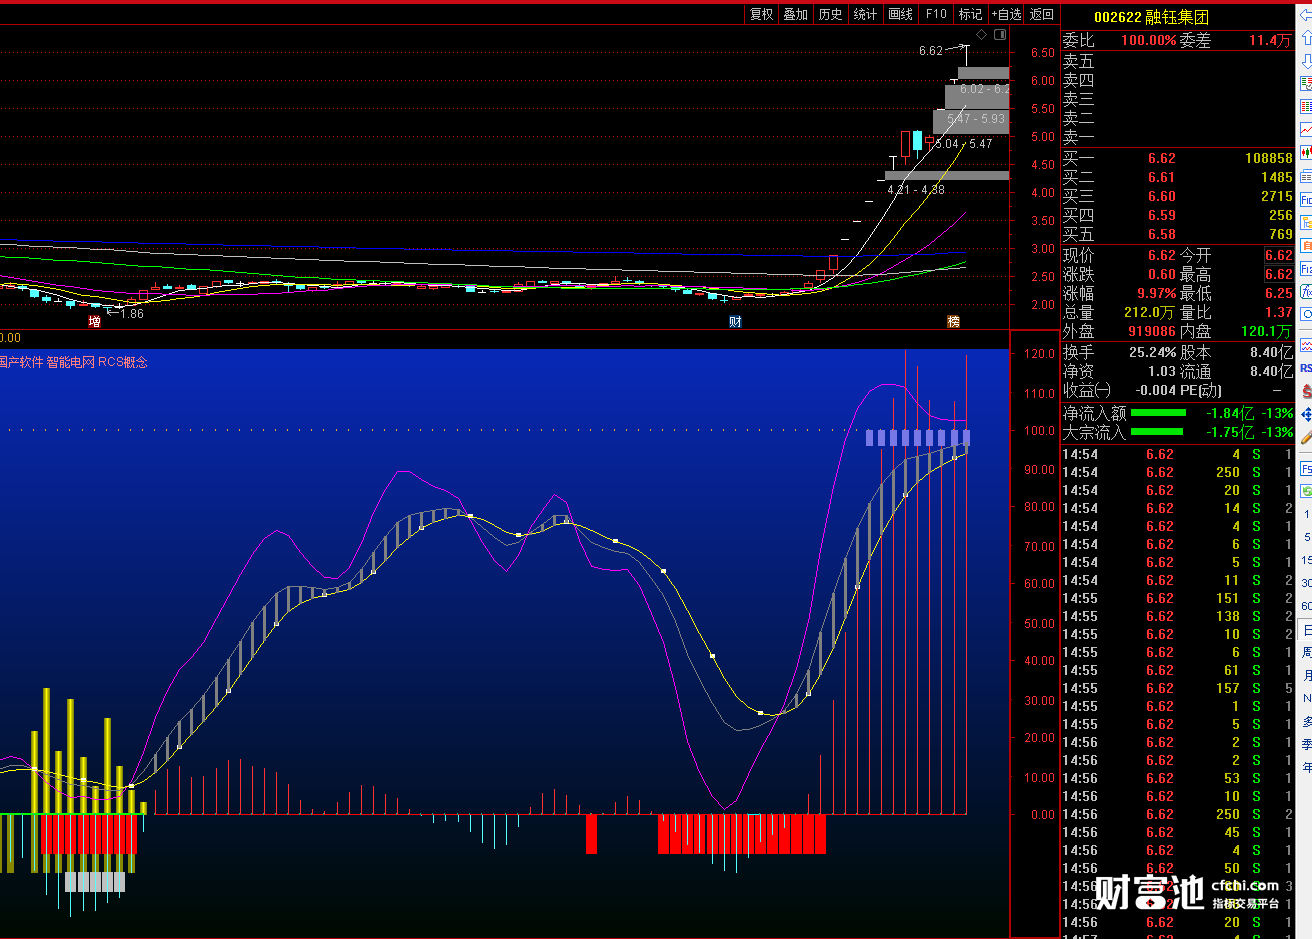Click the 返回 back button
The width and height of the screenshot is (1312, 939).
[1042, 14]
